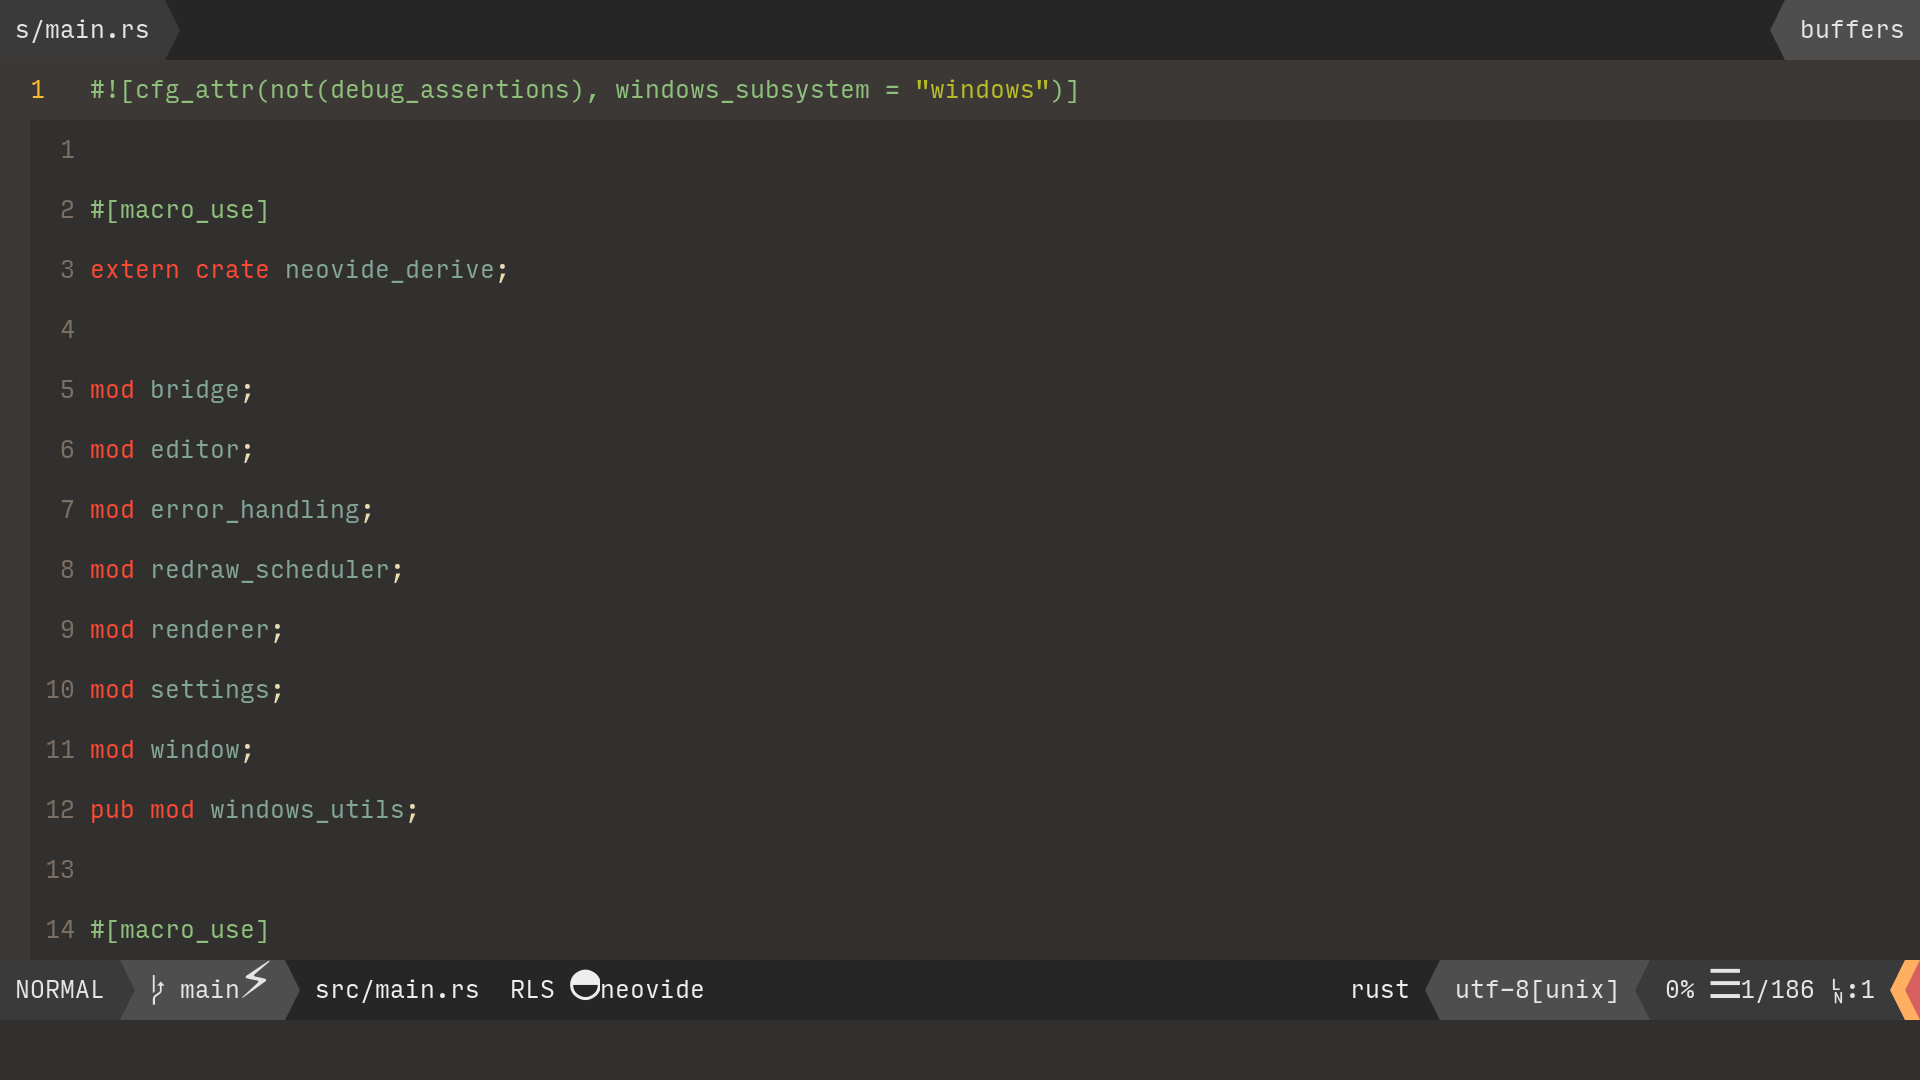The width and height of the screenshot is (1920, 1080).
Task: Click the extern keyword
Action: point(135,270)
